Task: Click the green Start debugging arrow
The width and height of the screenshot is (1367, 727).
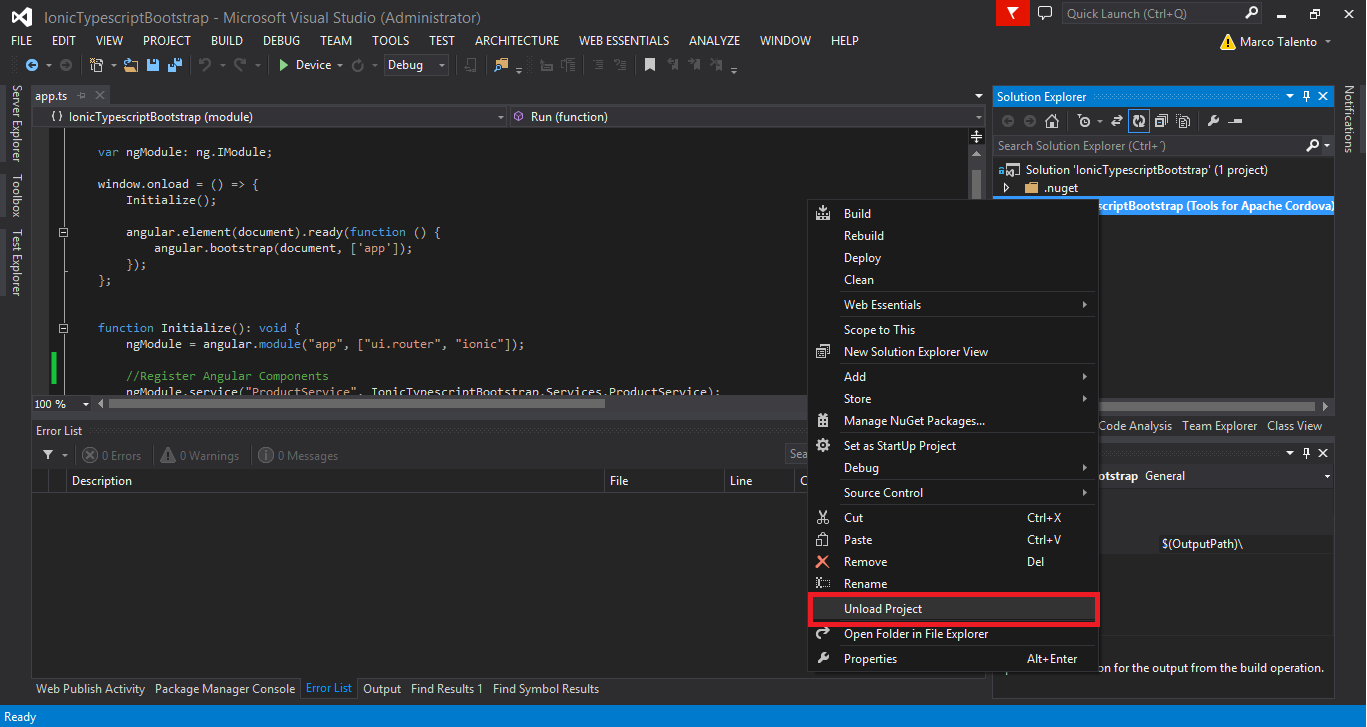Action: tap(284, 65)
